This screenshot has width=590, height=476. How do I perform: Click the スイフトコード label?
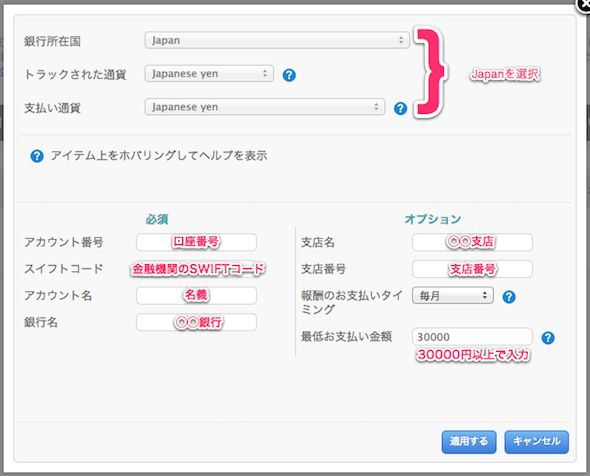pos(64,269)
